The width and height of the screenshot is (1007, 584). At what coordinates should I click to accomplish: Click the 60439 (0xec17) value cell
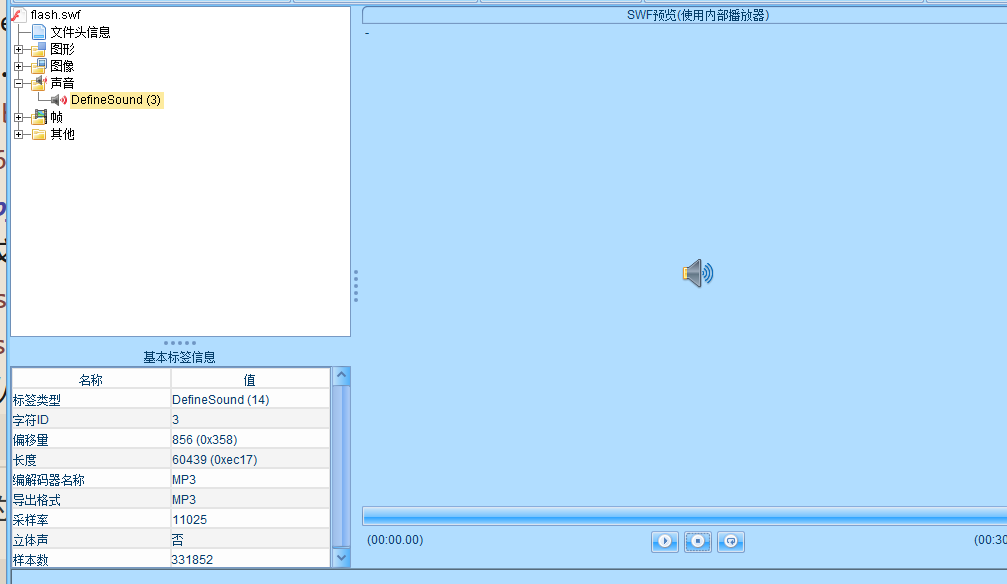coord(250,459)
